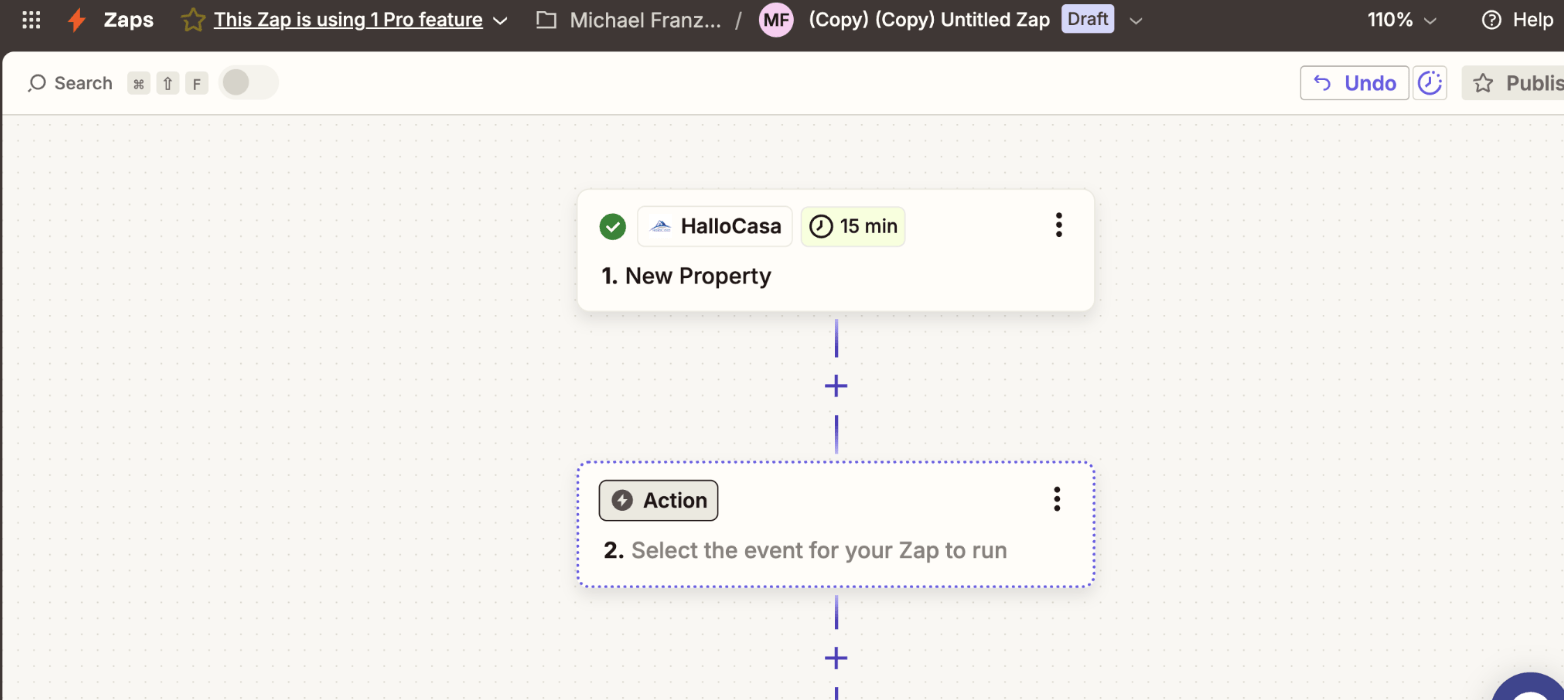The image size is (1564, 700).
Task: Click the Action chip on step 2
Action: 658,500
